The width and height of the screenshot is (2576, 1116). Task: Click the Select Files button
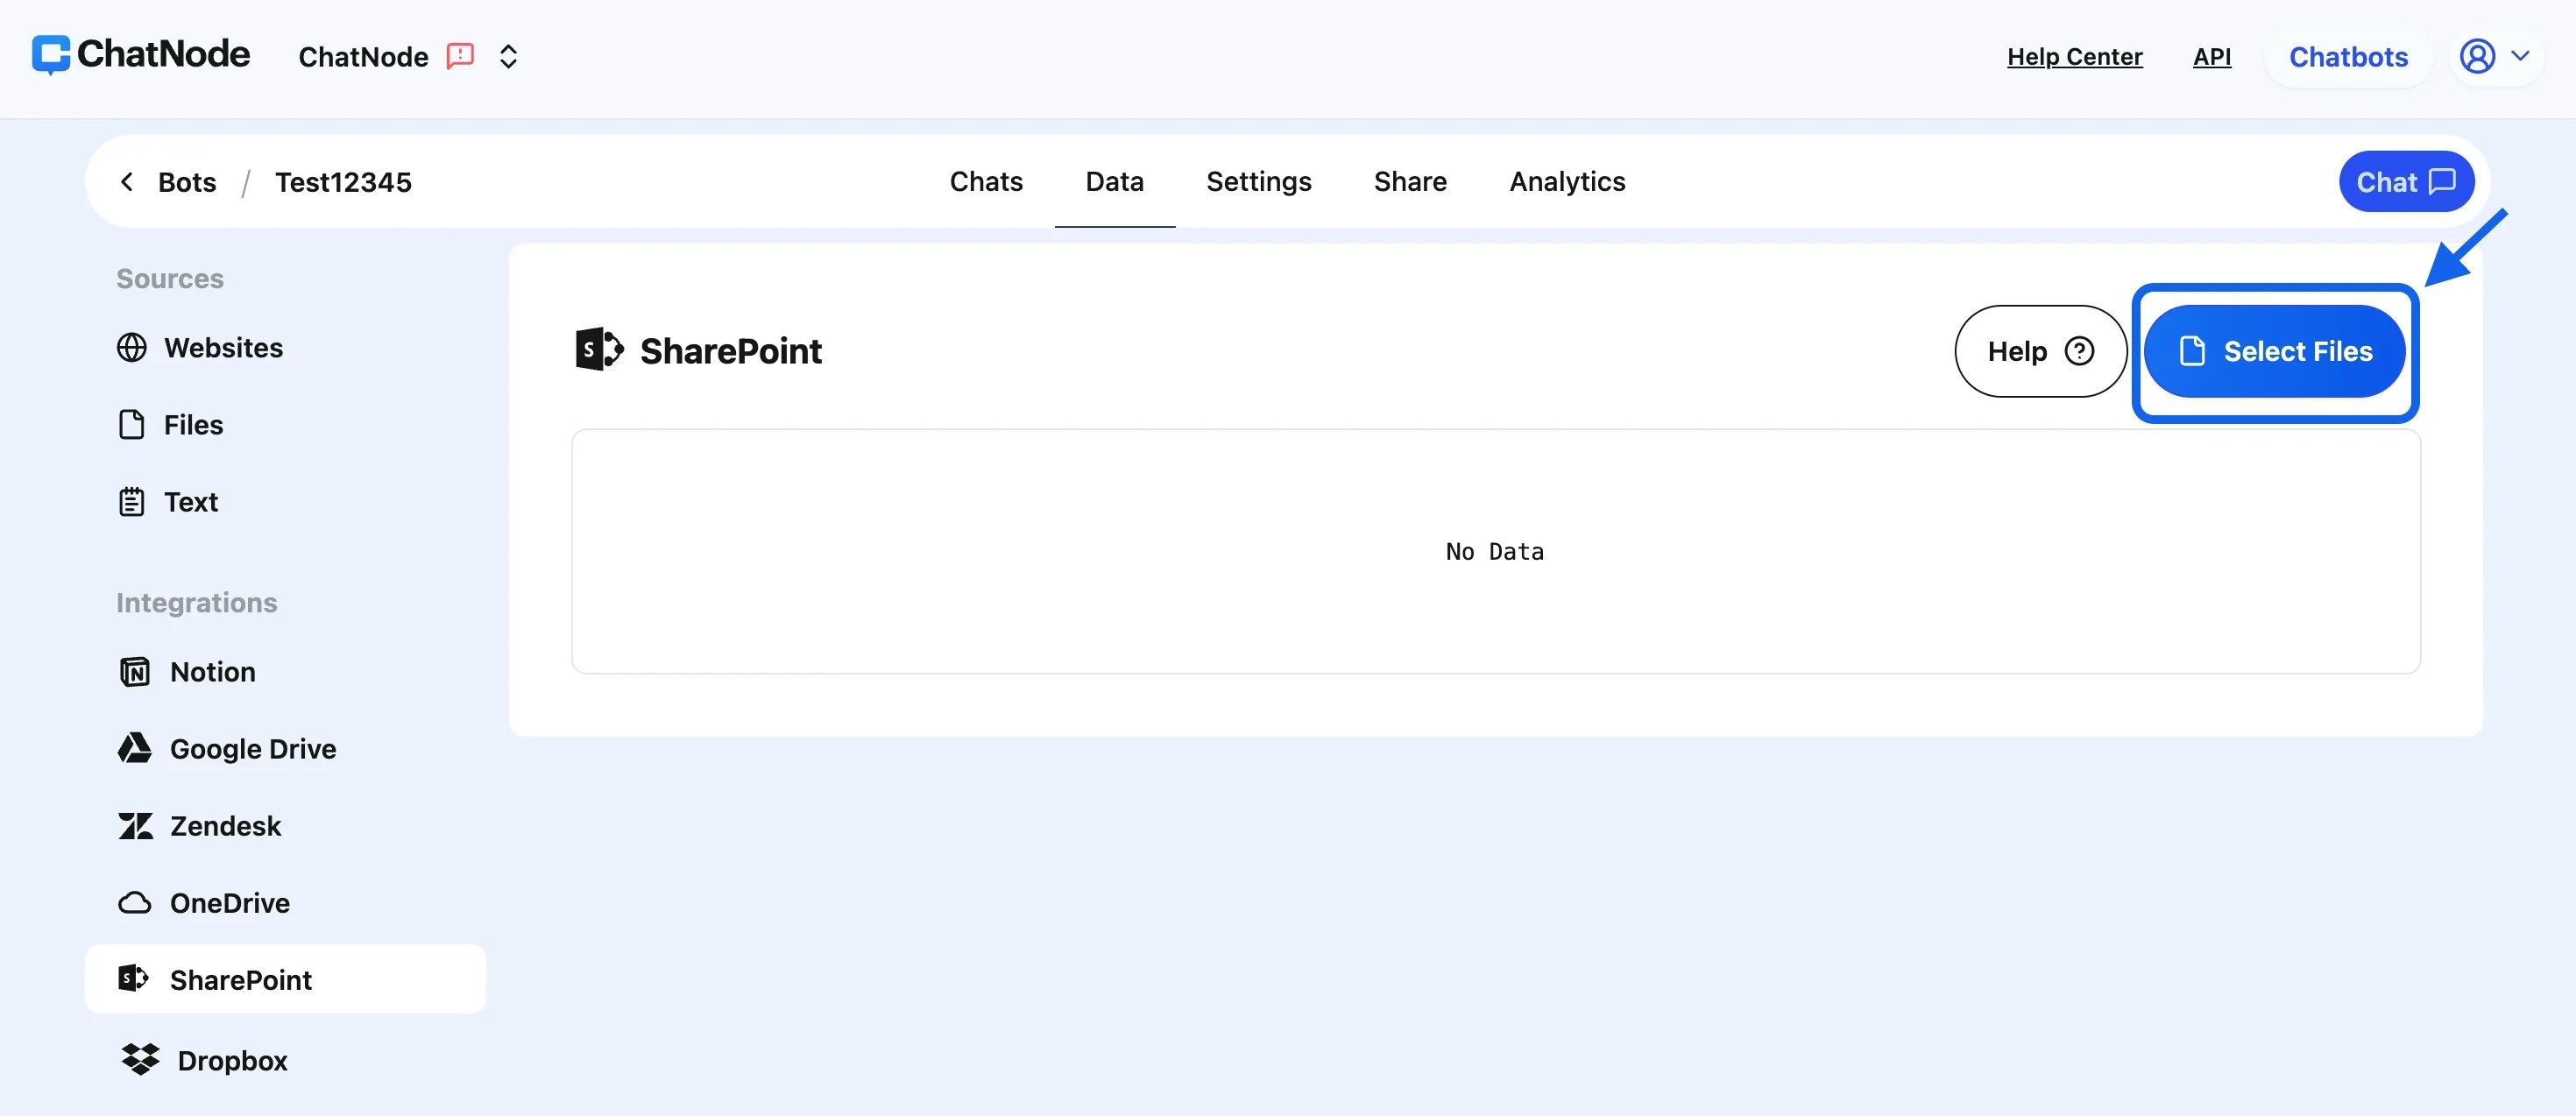point(2274,352)
